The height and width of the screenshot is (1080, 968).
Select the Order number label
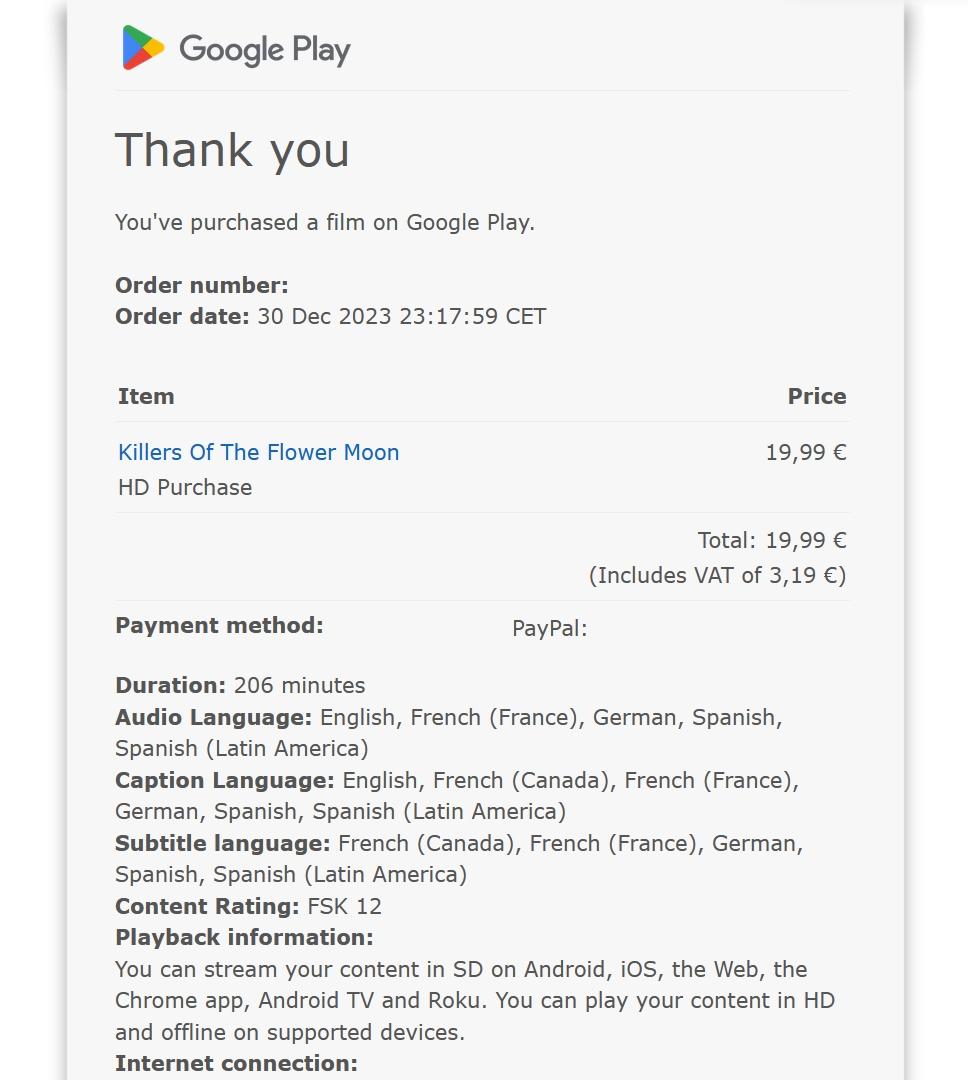[201, 285]
